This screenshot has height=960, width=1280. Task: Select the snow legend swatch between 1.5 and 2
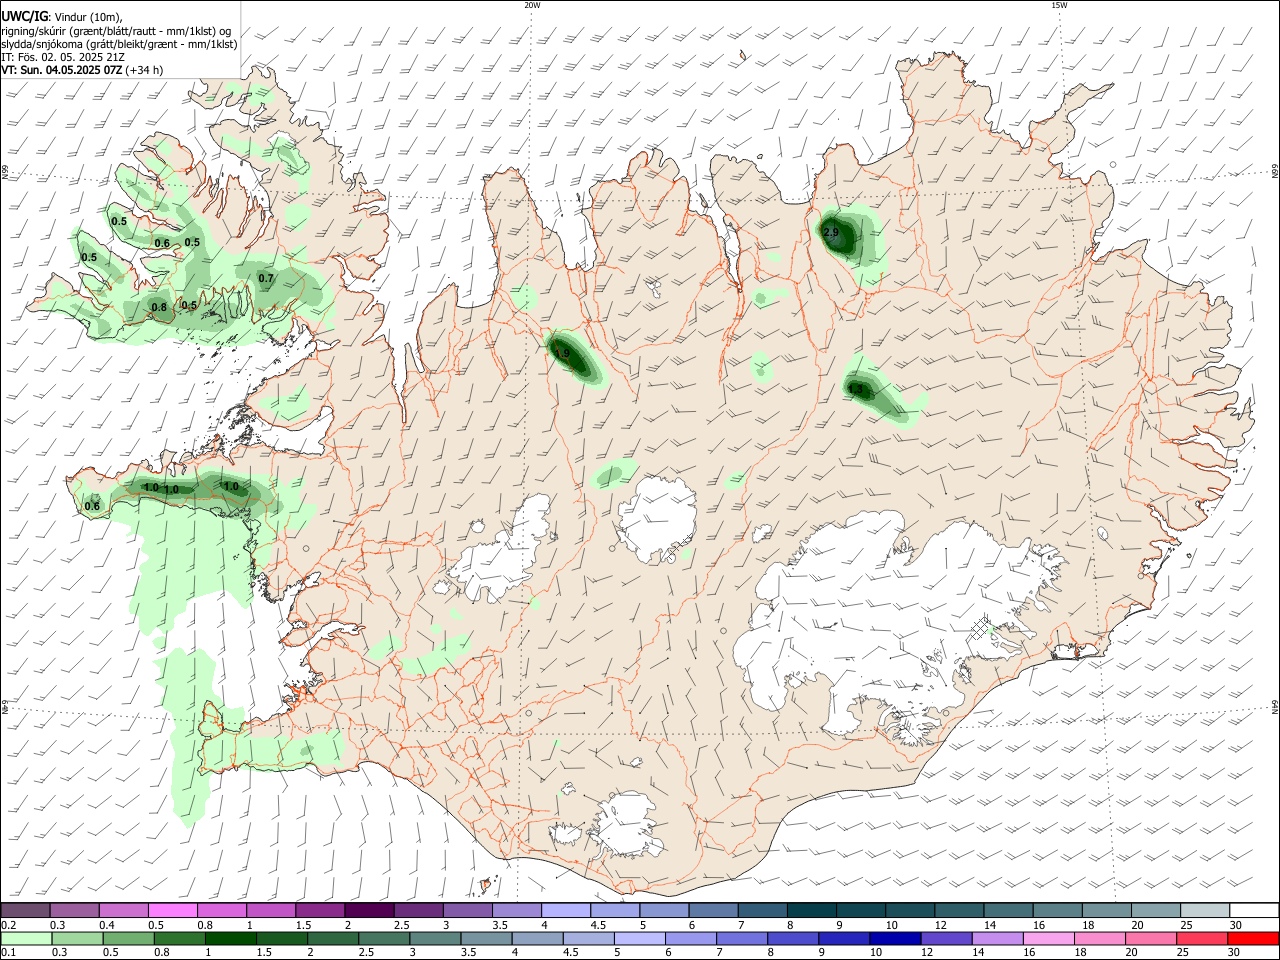point(319,910)
